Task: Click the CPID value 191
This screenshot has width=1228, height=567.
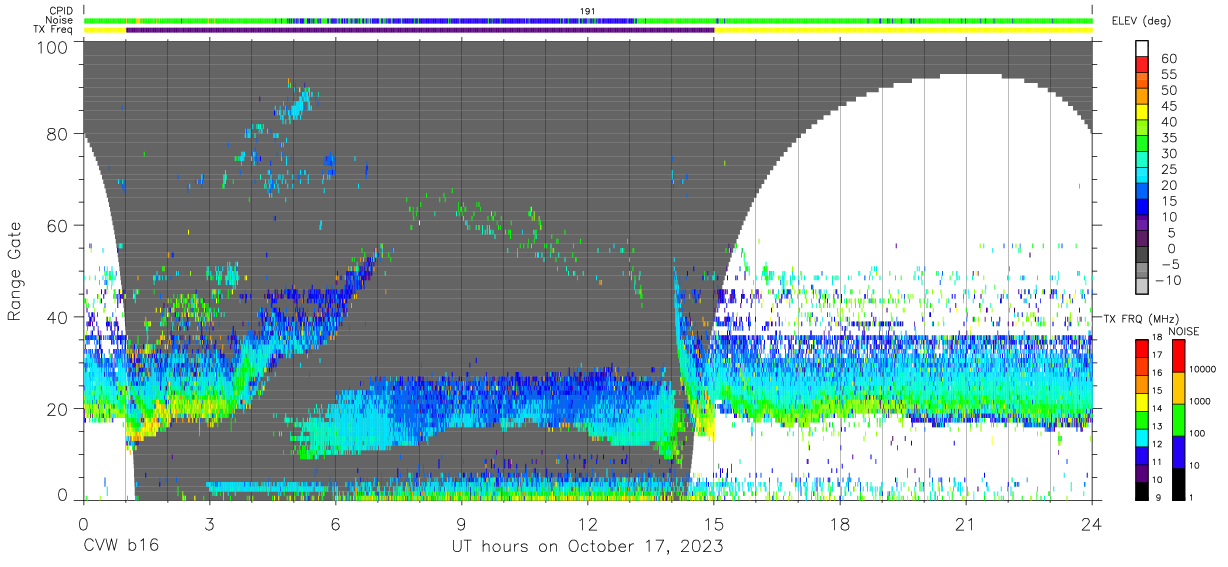Action: 588,11
